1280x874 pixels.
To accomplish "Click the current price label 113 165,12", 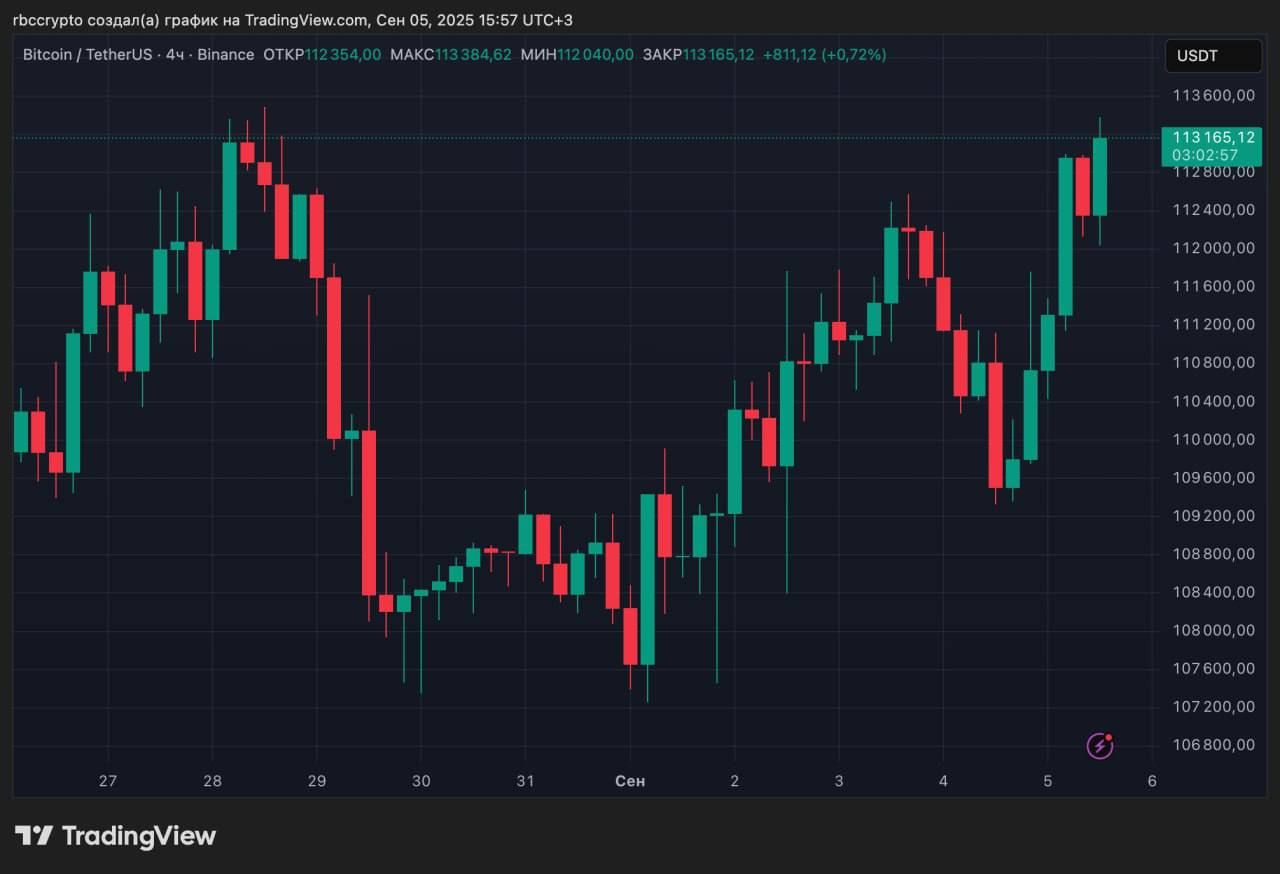I will (1213, 137).
